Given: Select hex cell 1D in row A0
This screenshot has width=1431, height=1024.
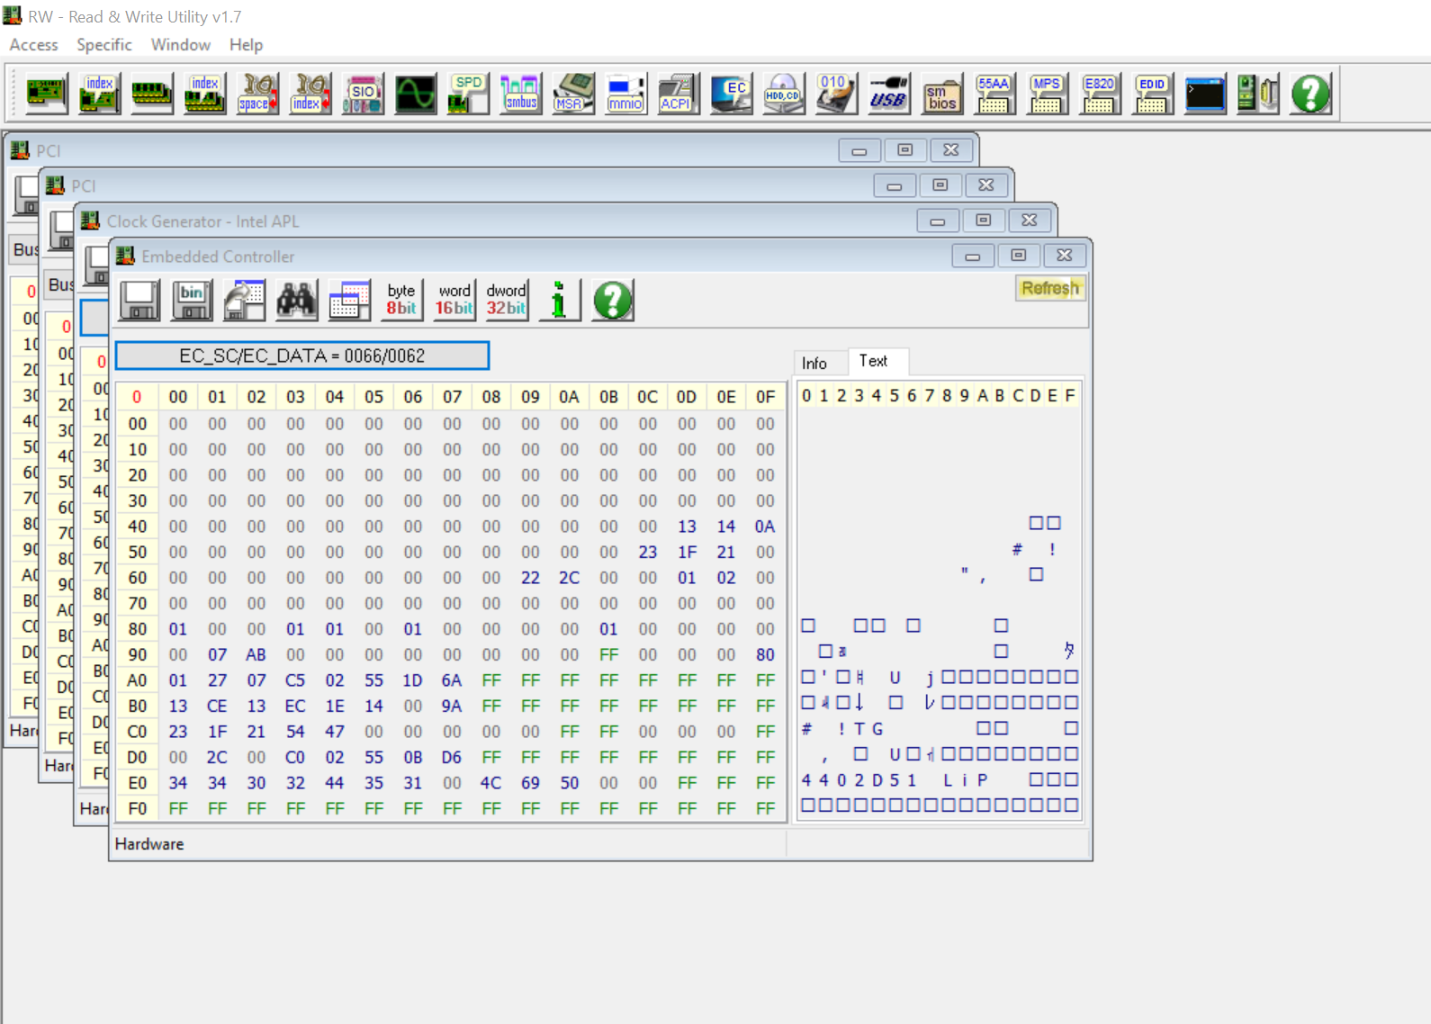Looking at the screenshot, I should pos(413,680).
